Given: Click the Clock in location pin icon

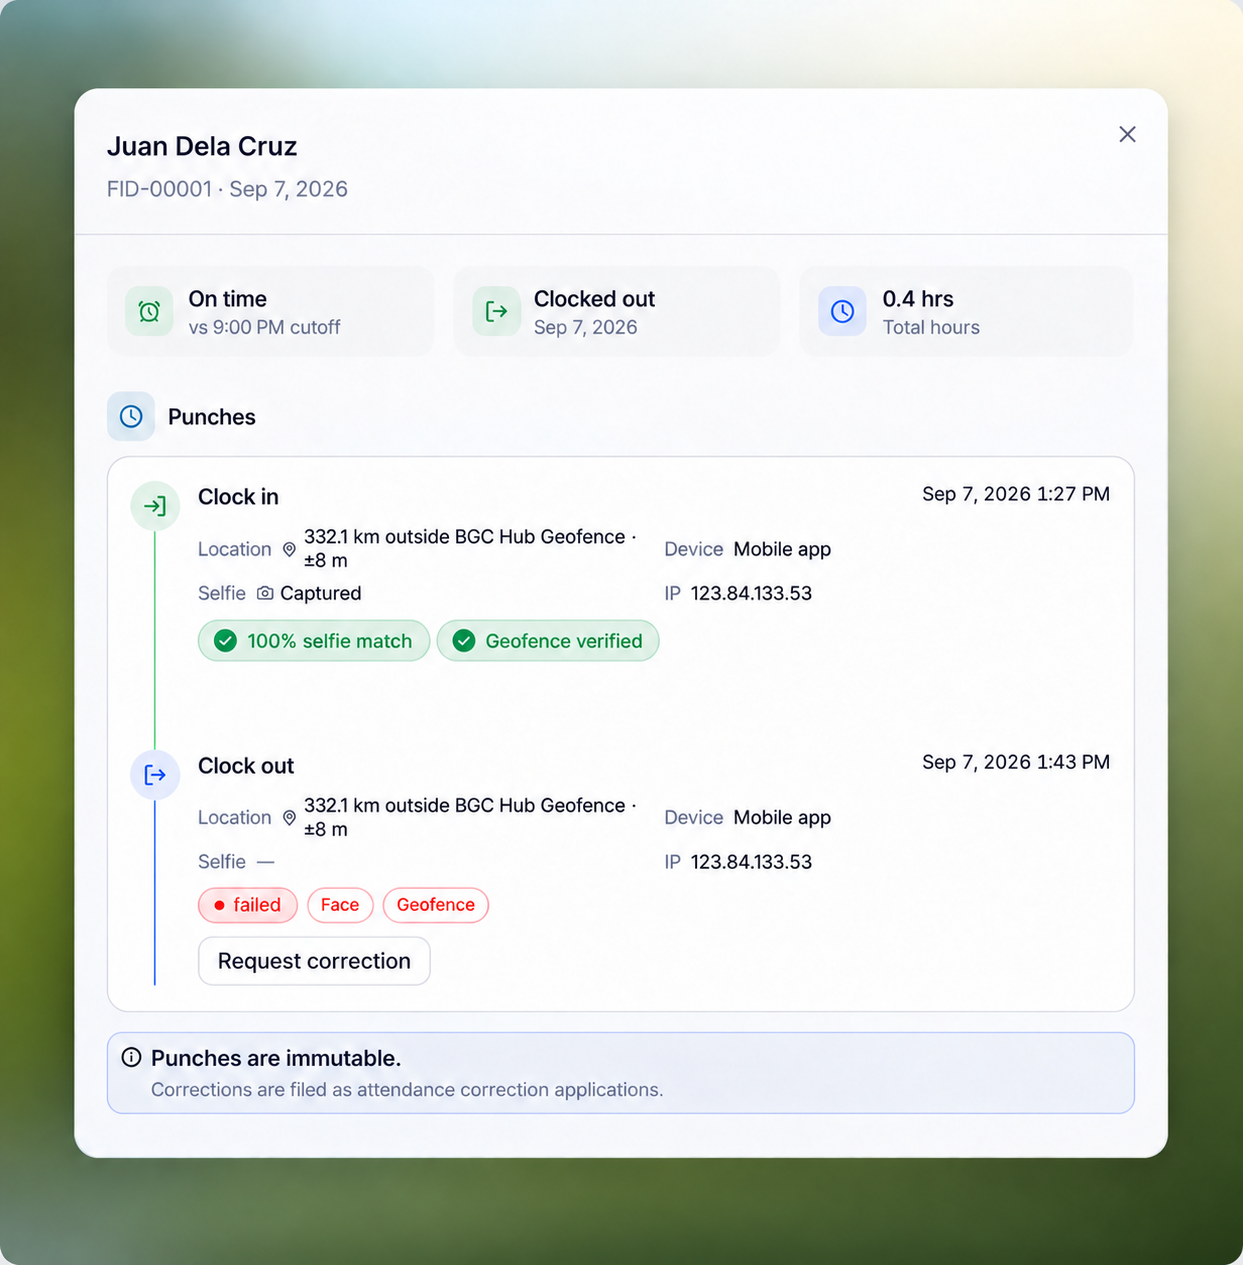Looking at the screenshot, I should (289, 549).
